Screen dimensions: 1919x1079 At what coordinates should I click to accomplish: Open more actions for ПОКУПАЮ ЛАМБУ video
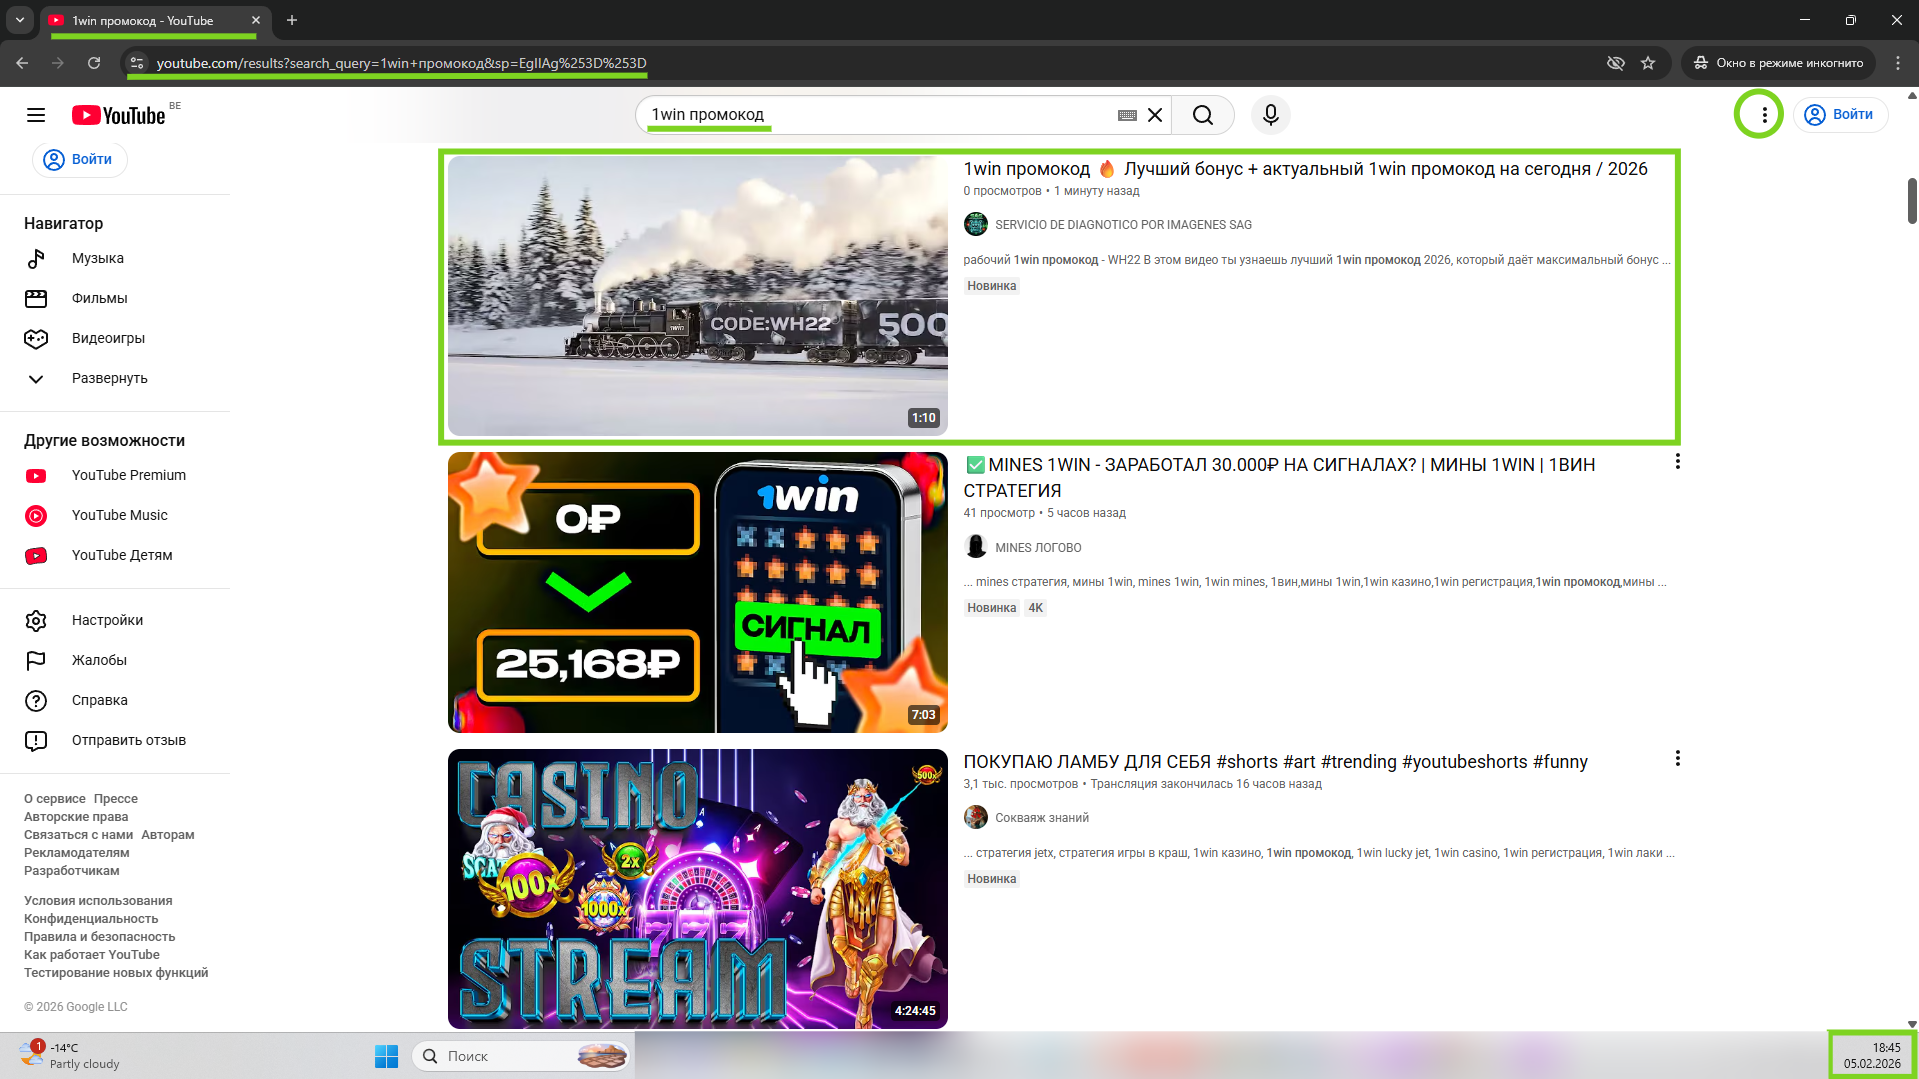coord(1677,759)
